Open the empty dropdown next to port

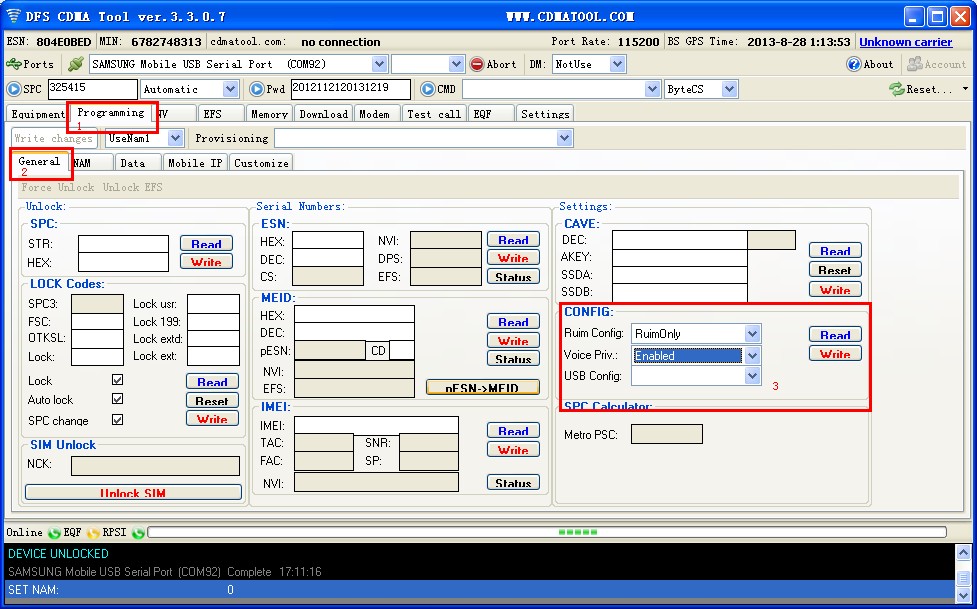click(456, 64)
